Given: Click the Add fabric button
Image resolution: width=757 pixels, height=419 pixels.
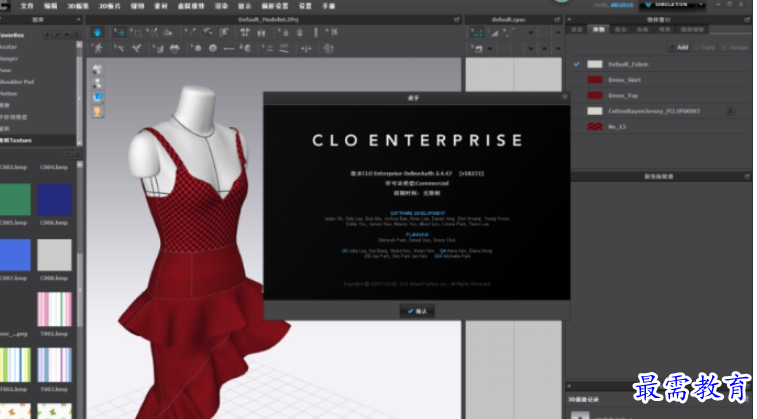Looking at the screenshot, I should pyautogui.click(x=678, y=47).
